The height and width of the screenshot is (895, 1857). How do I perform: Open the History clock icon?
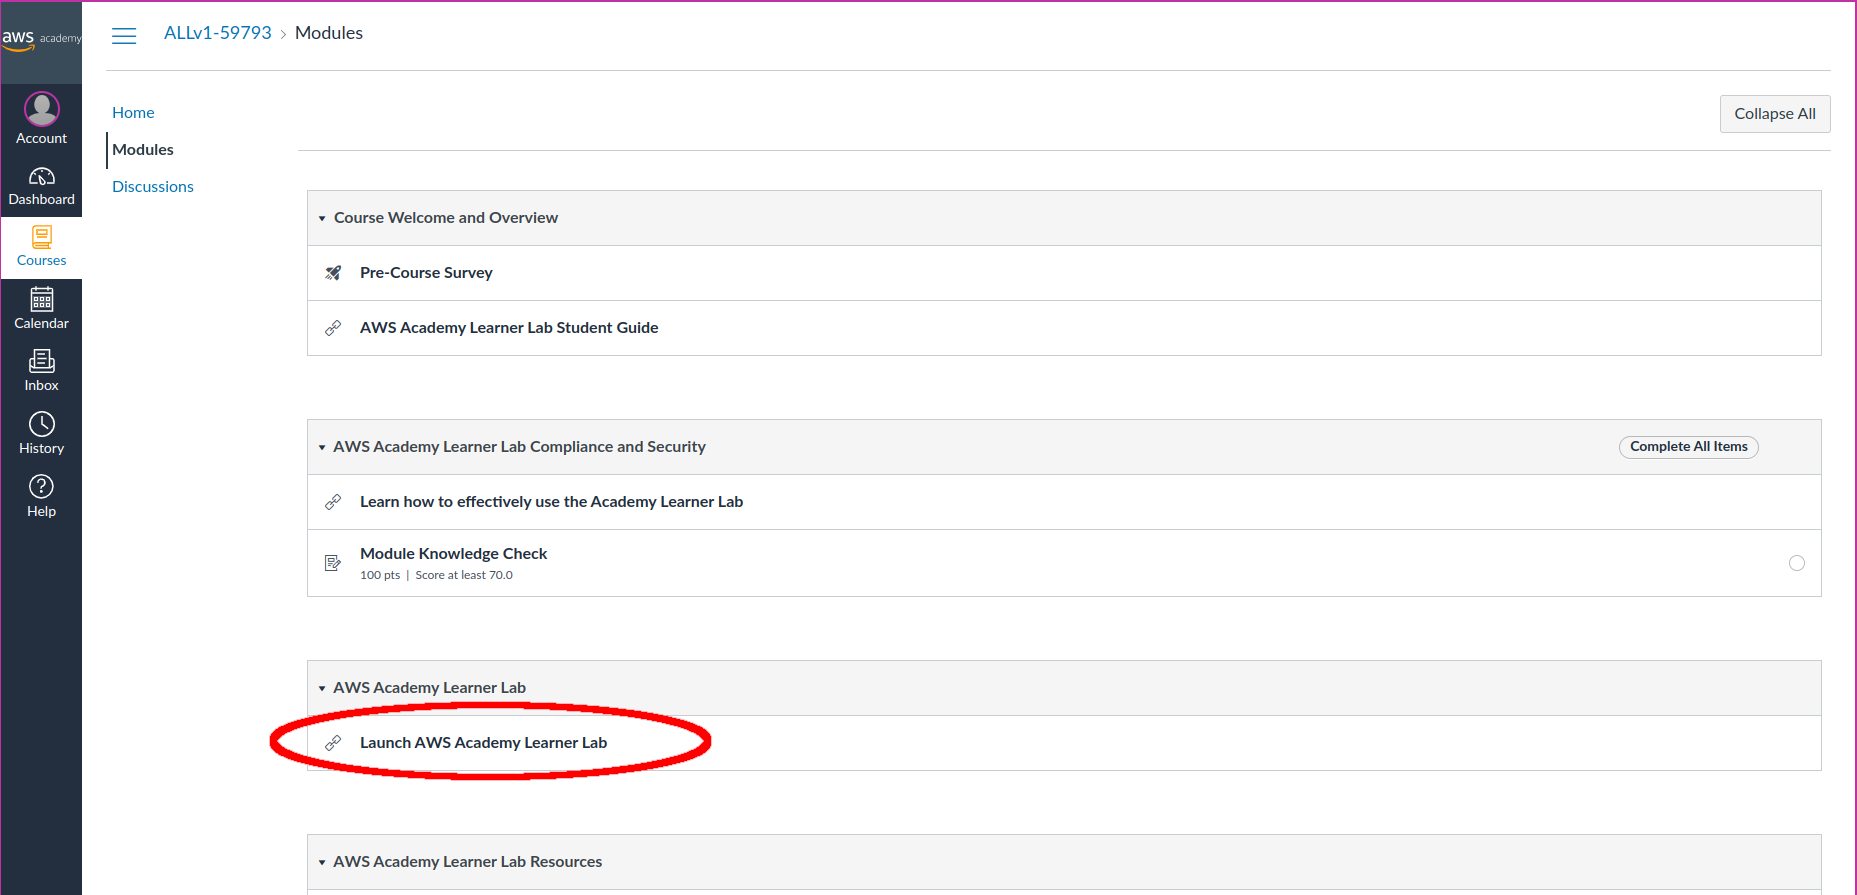41,425
